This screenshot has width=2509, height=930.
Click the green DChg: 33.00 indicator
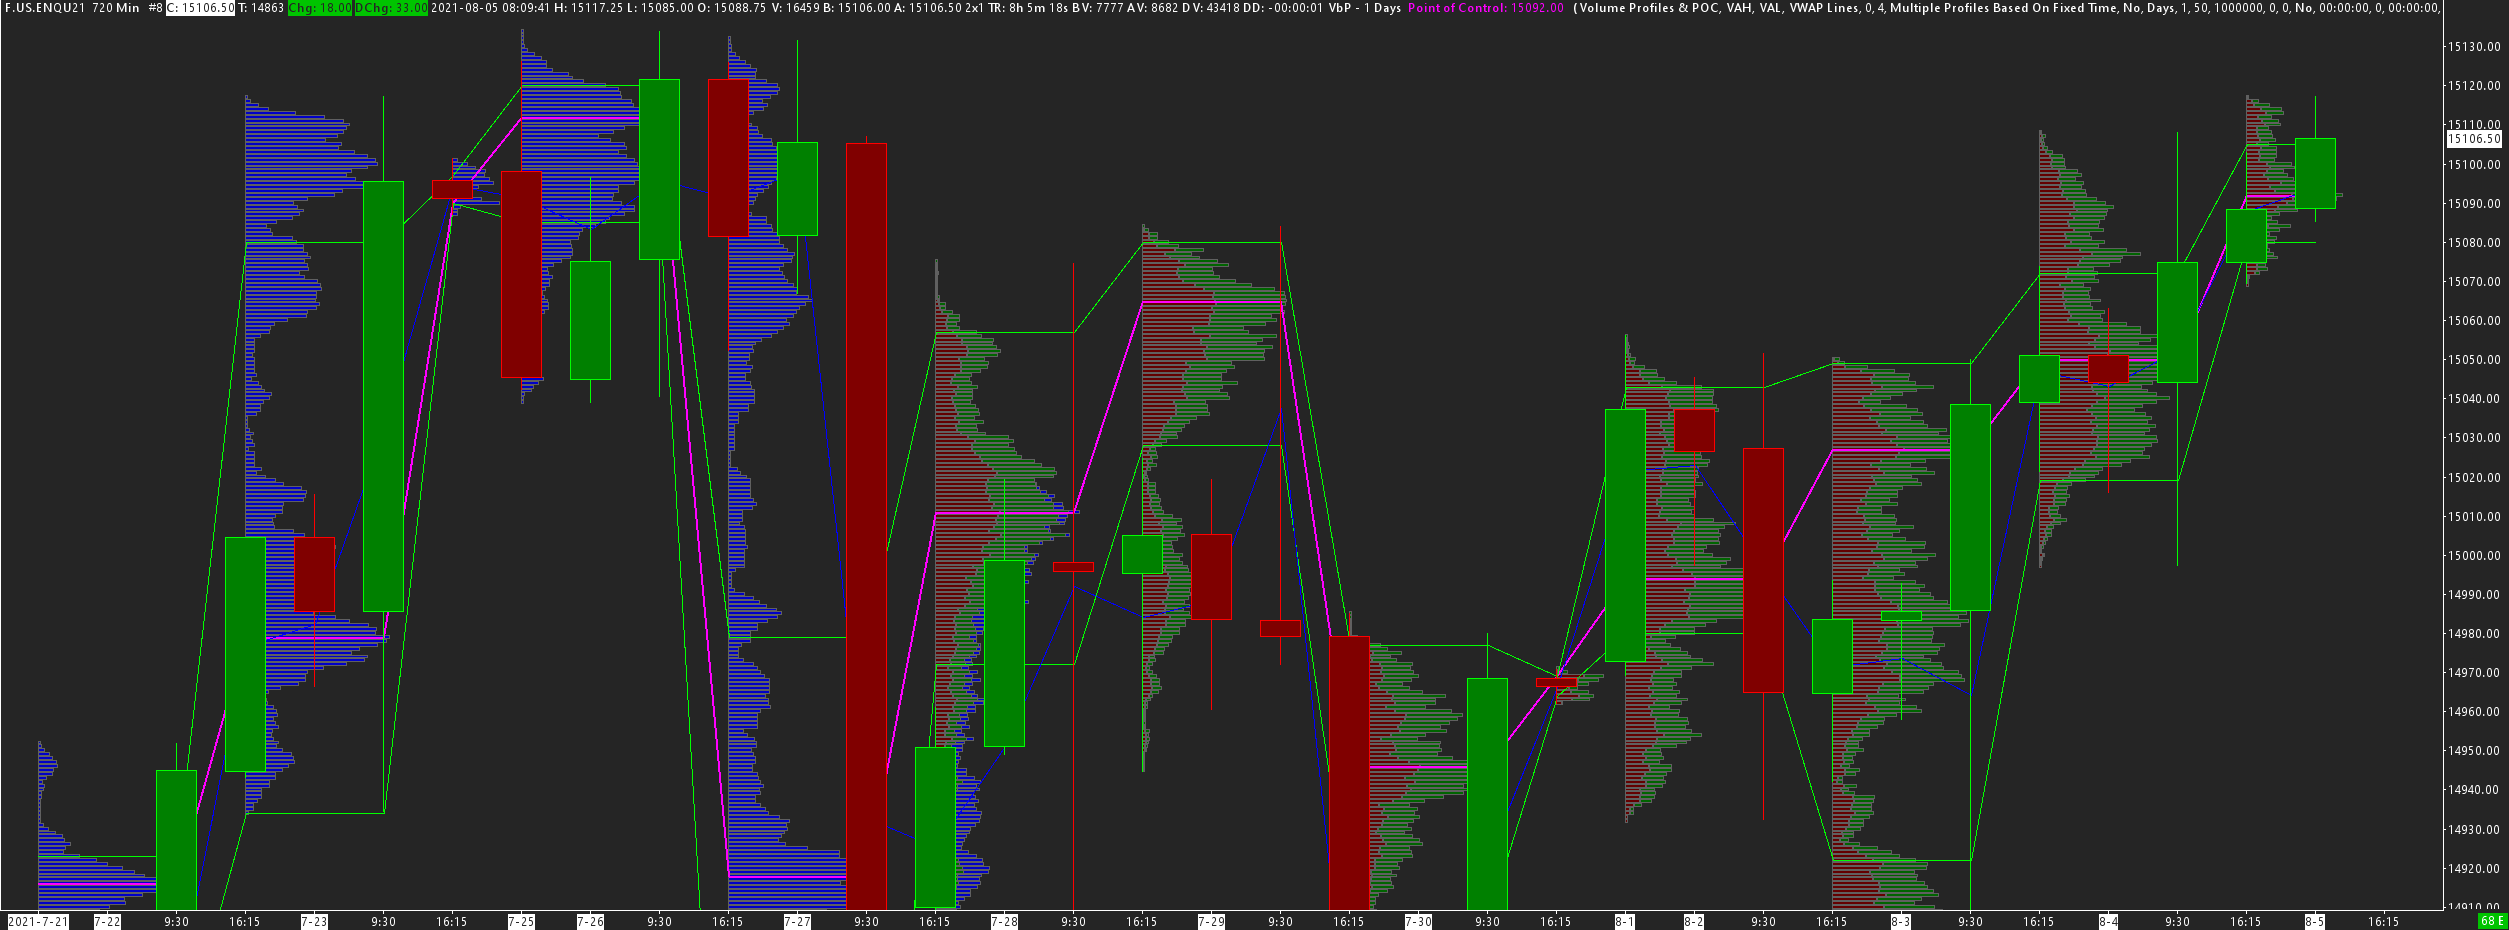coord(392,8)
